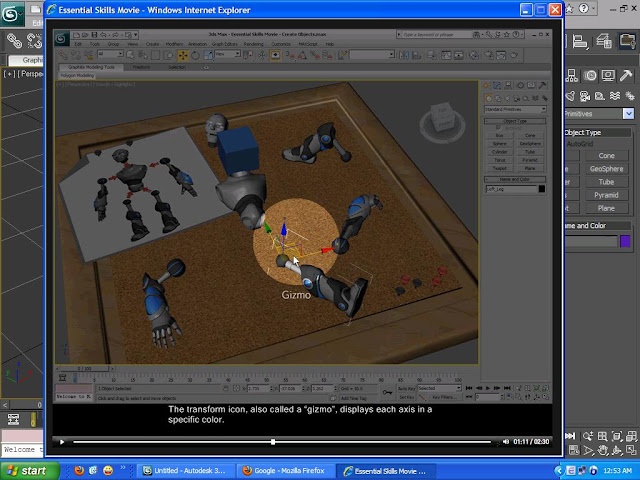Open selection filter 'All' dropdown in movie
The image size is (640, 480).
[x=110, y=54]
